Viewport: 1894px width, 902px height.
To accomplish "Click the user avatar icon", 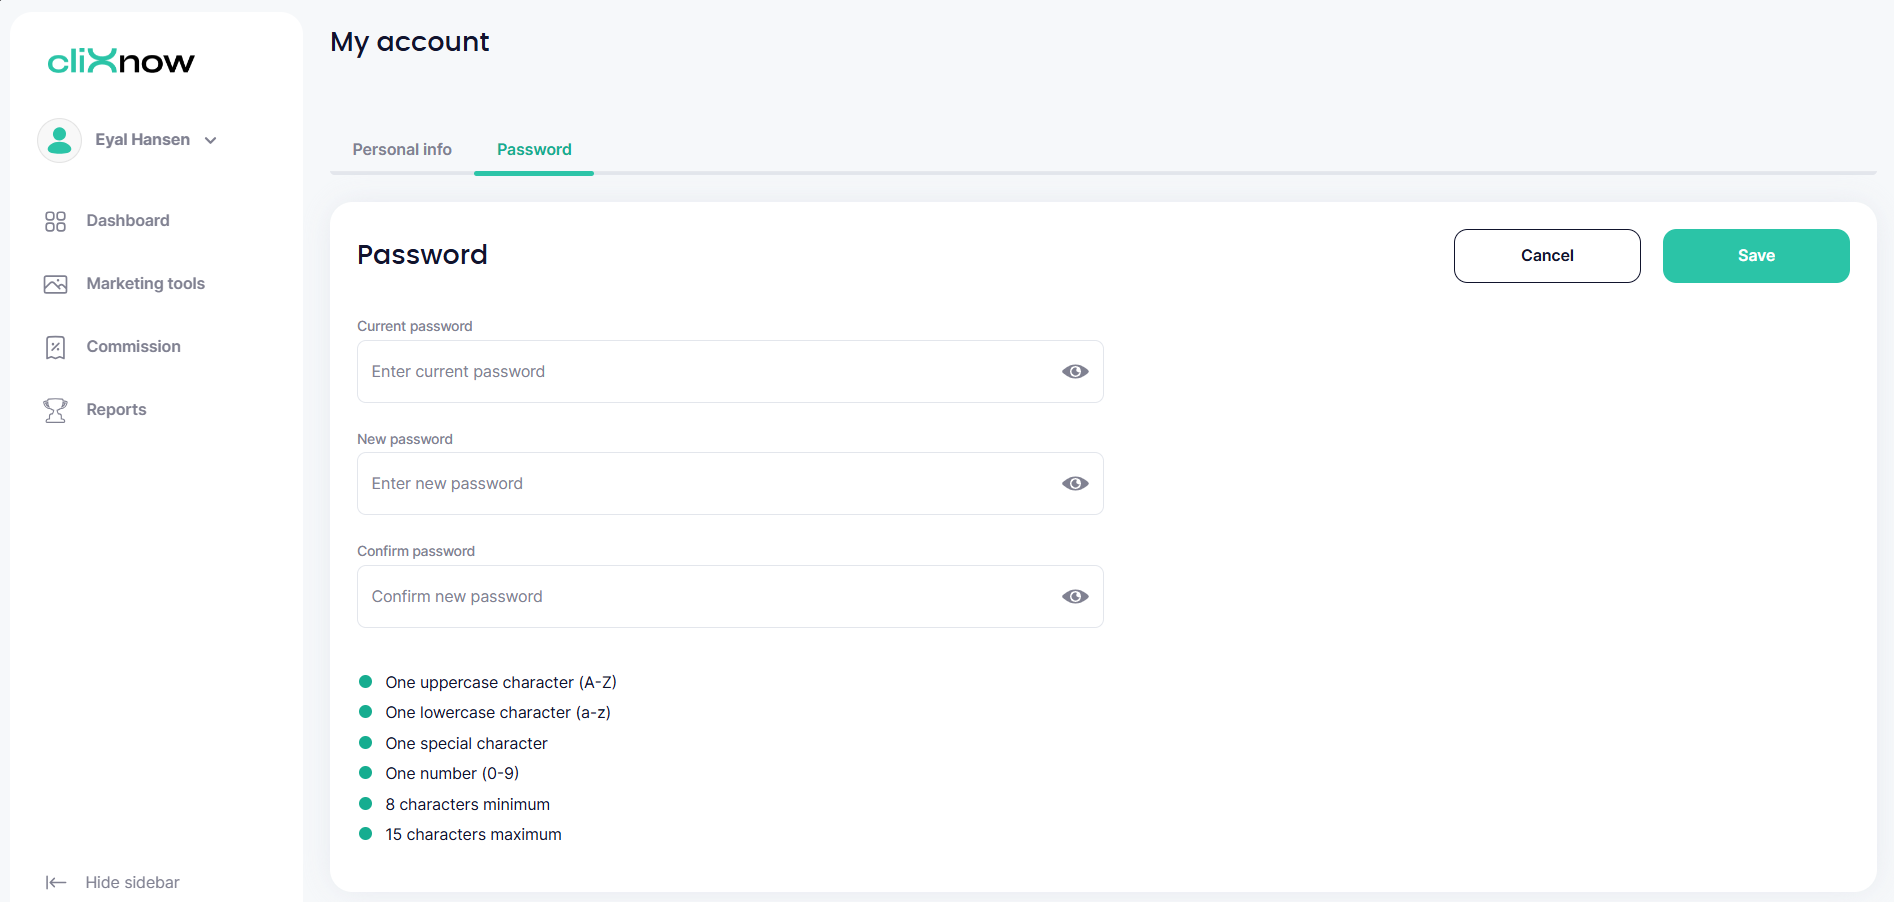I will pyautogui.click(x=59, y=140).
